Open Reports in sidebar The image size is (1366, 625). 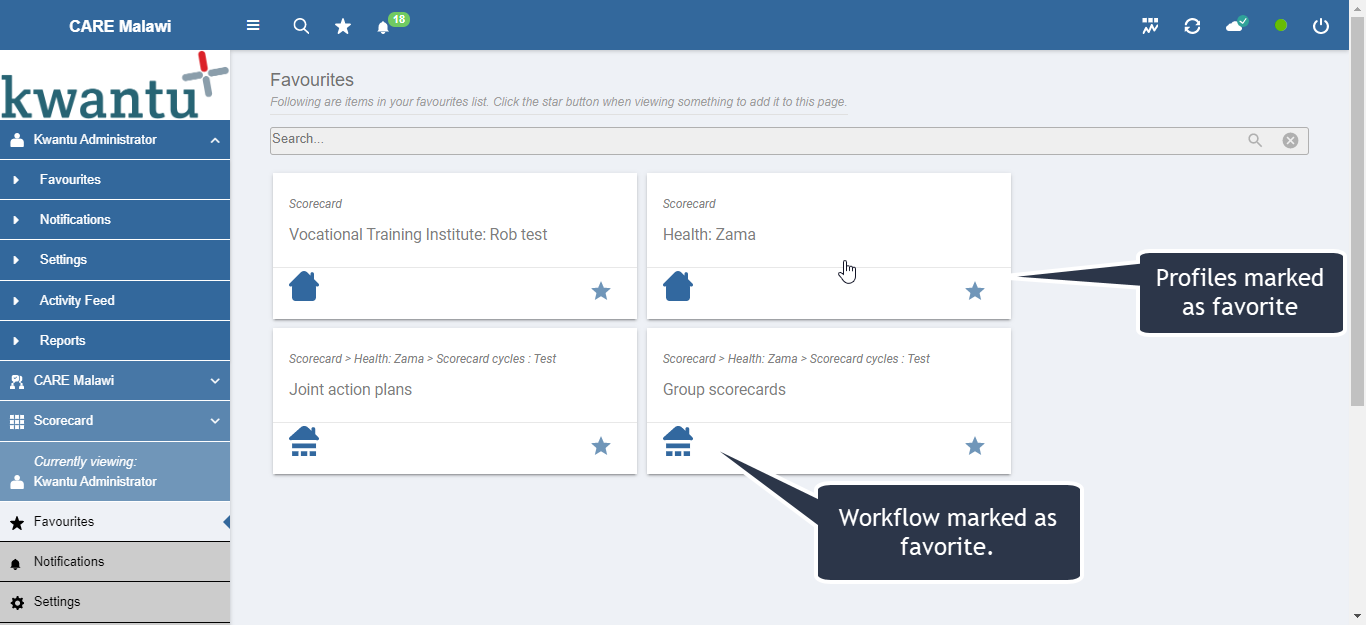[x=115, y=341]
